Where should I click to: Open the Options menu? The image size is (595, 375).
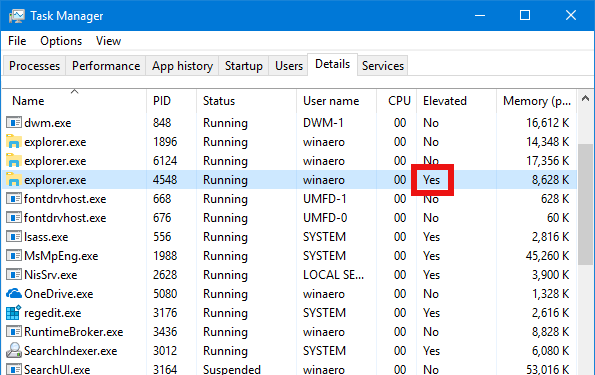[x=61, y=41]
